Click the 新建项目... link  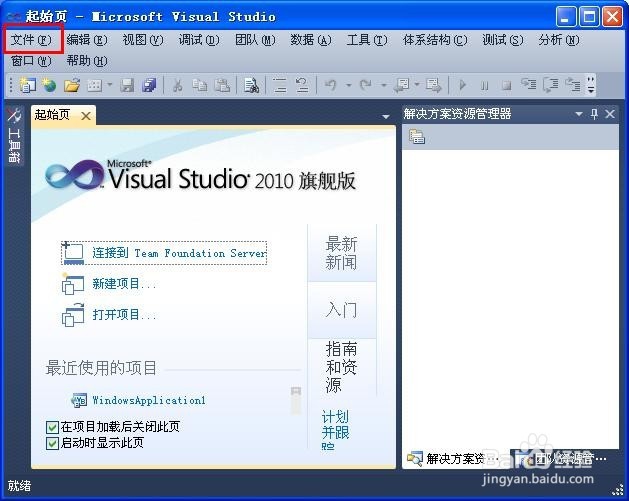click(x=124, y=284)
